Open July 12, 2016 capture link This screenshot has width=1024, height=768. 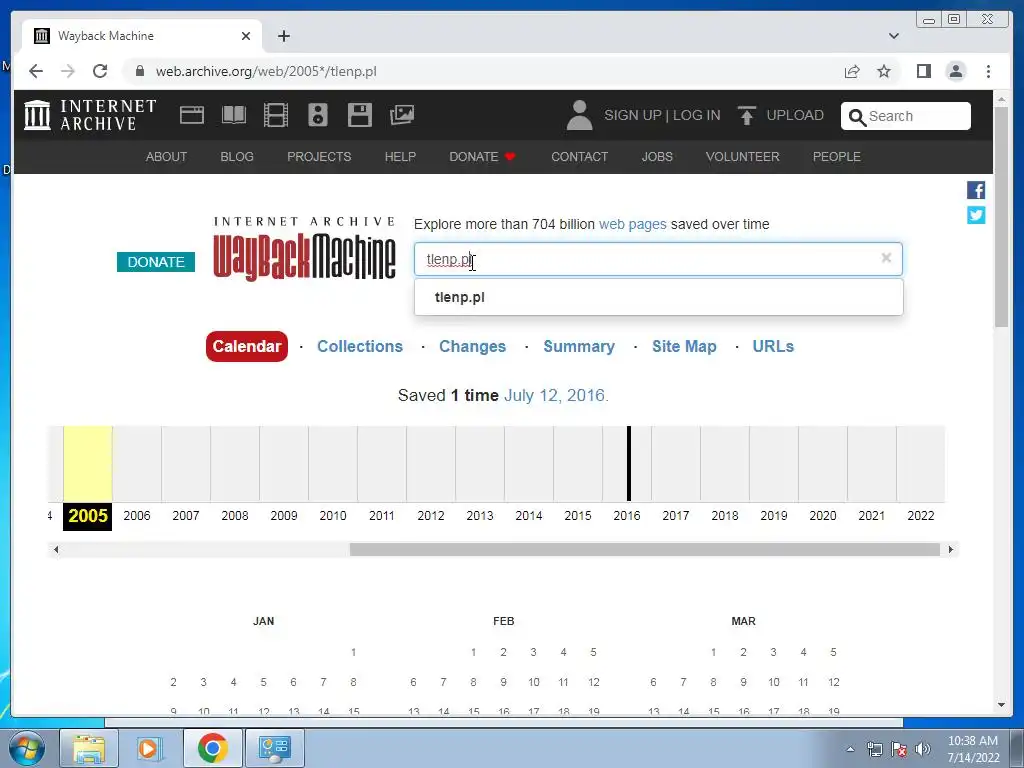[556, 395]
